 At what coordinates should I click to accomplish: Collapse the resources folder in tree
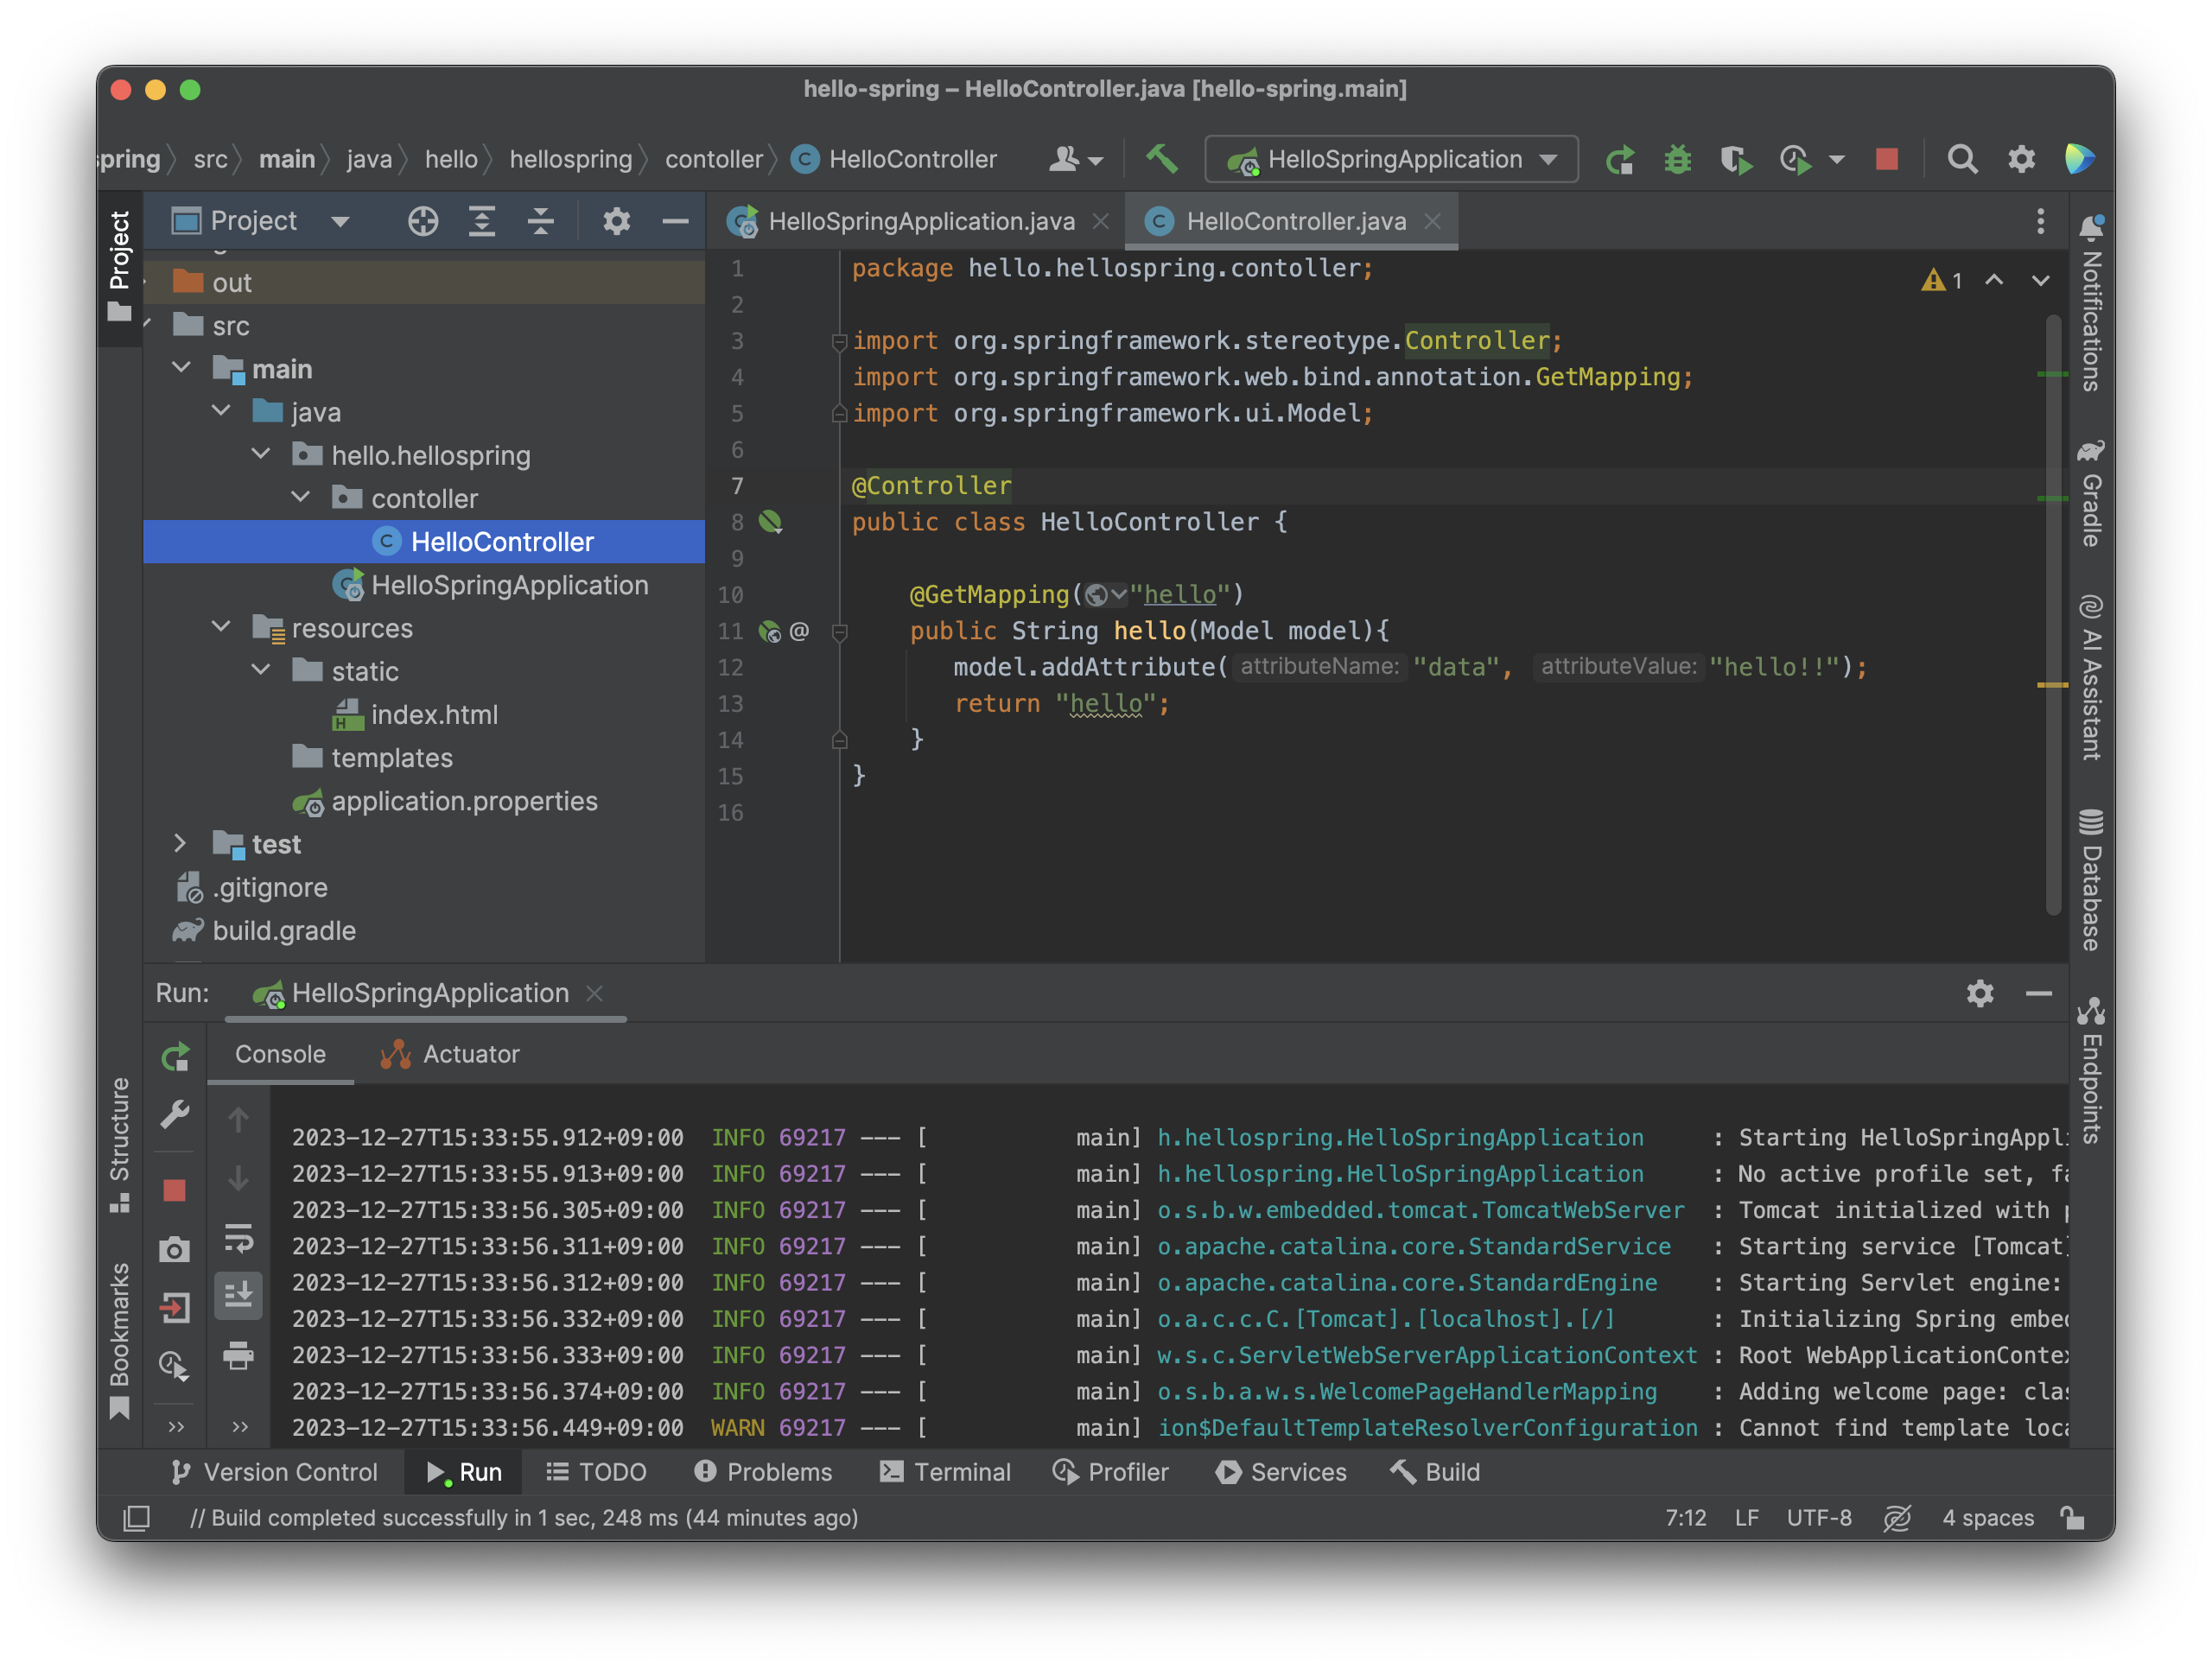[x=221, y=627]
